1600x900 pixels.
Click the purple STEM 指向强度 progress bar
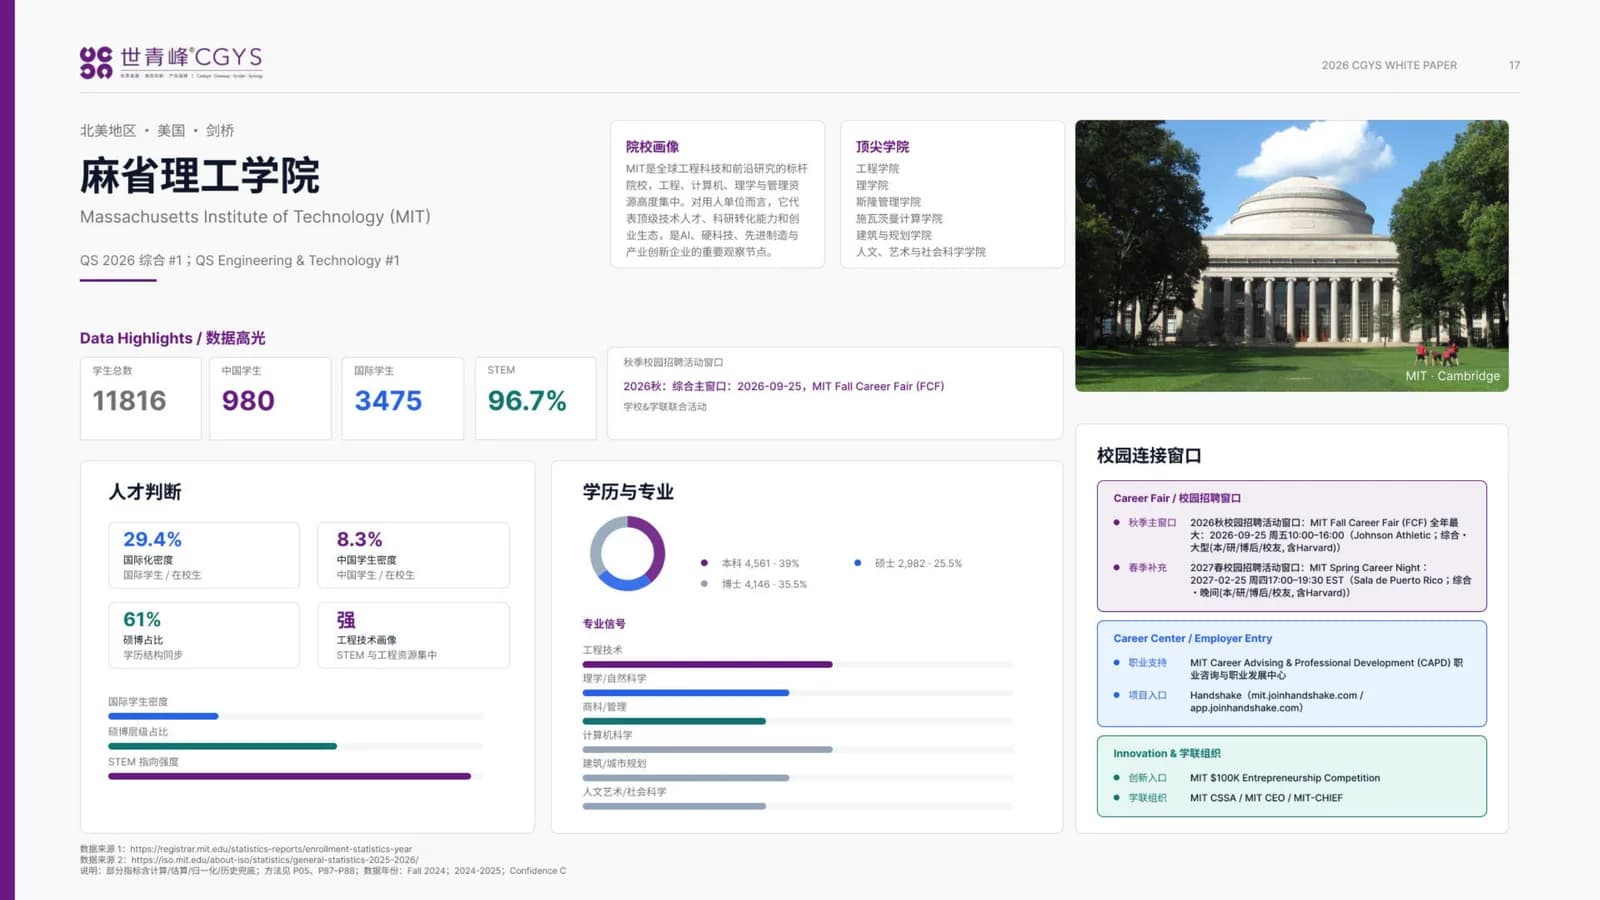(x=289, y=776)
